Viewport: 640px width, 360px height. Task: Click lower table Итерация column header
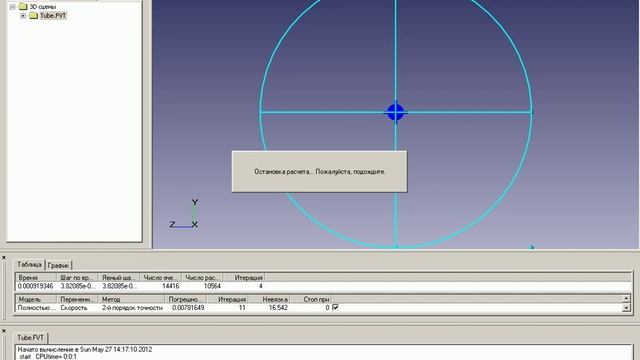coord(227,299)
